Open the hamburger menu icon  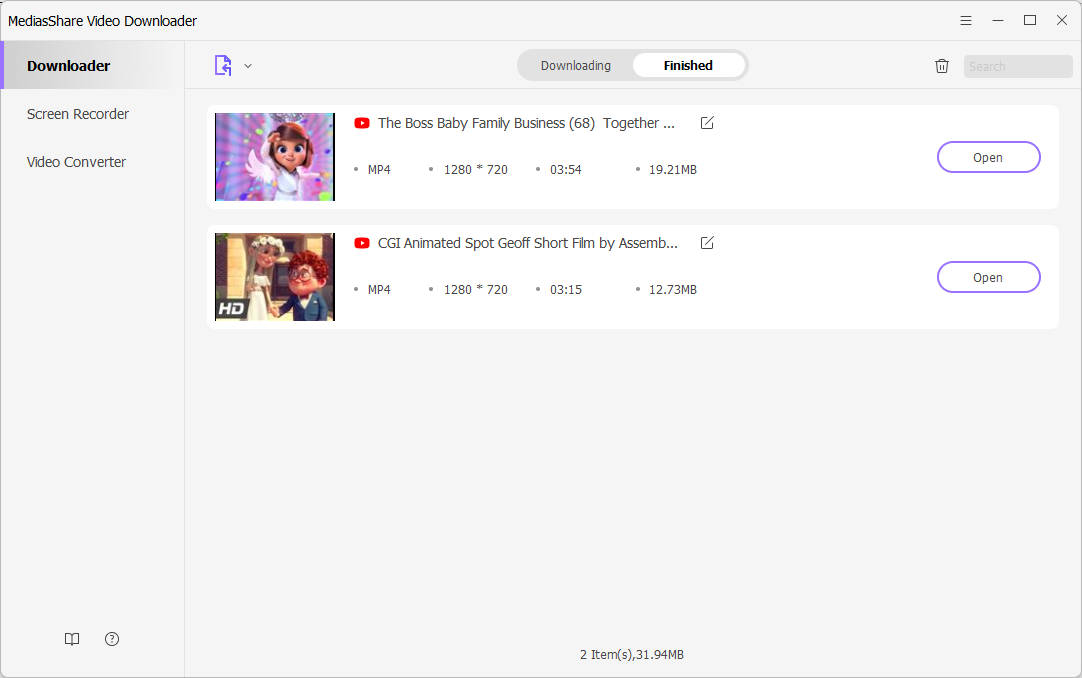point(965,21)
